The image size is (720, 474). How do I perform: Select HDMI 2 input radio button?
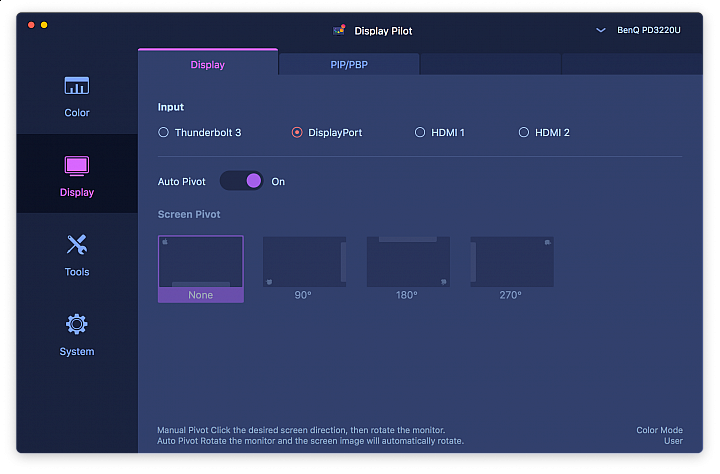pyautogui.click(x=523, y=132)
